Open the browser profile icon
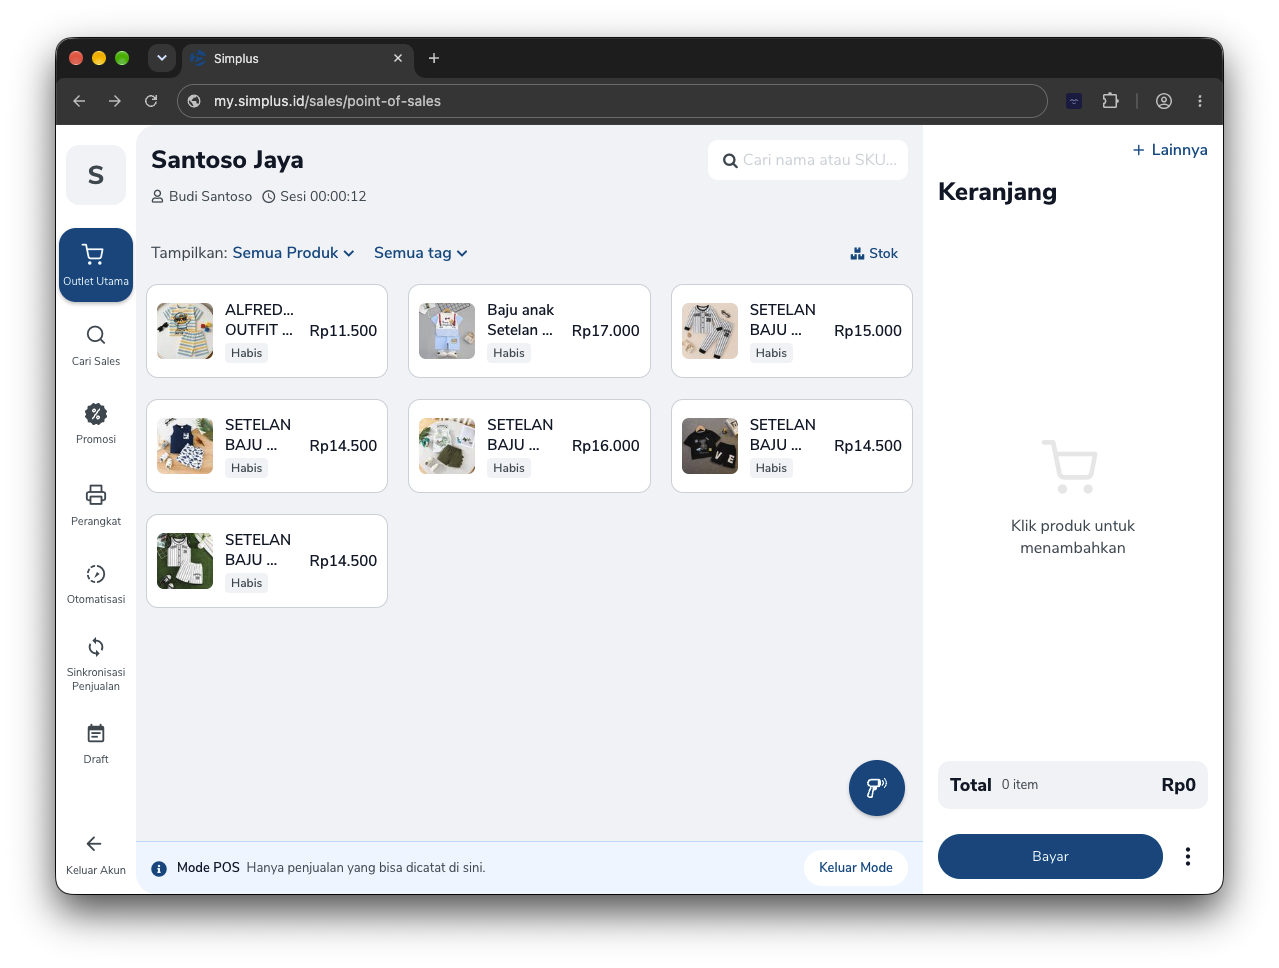Image resolution: width=1279 pixels, height=968 pixels. (x=1164, y=101)
